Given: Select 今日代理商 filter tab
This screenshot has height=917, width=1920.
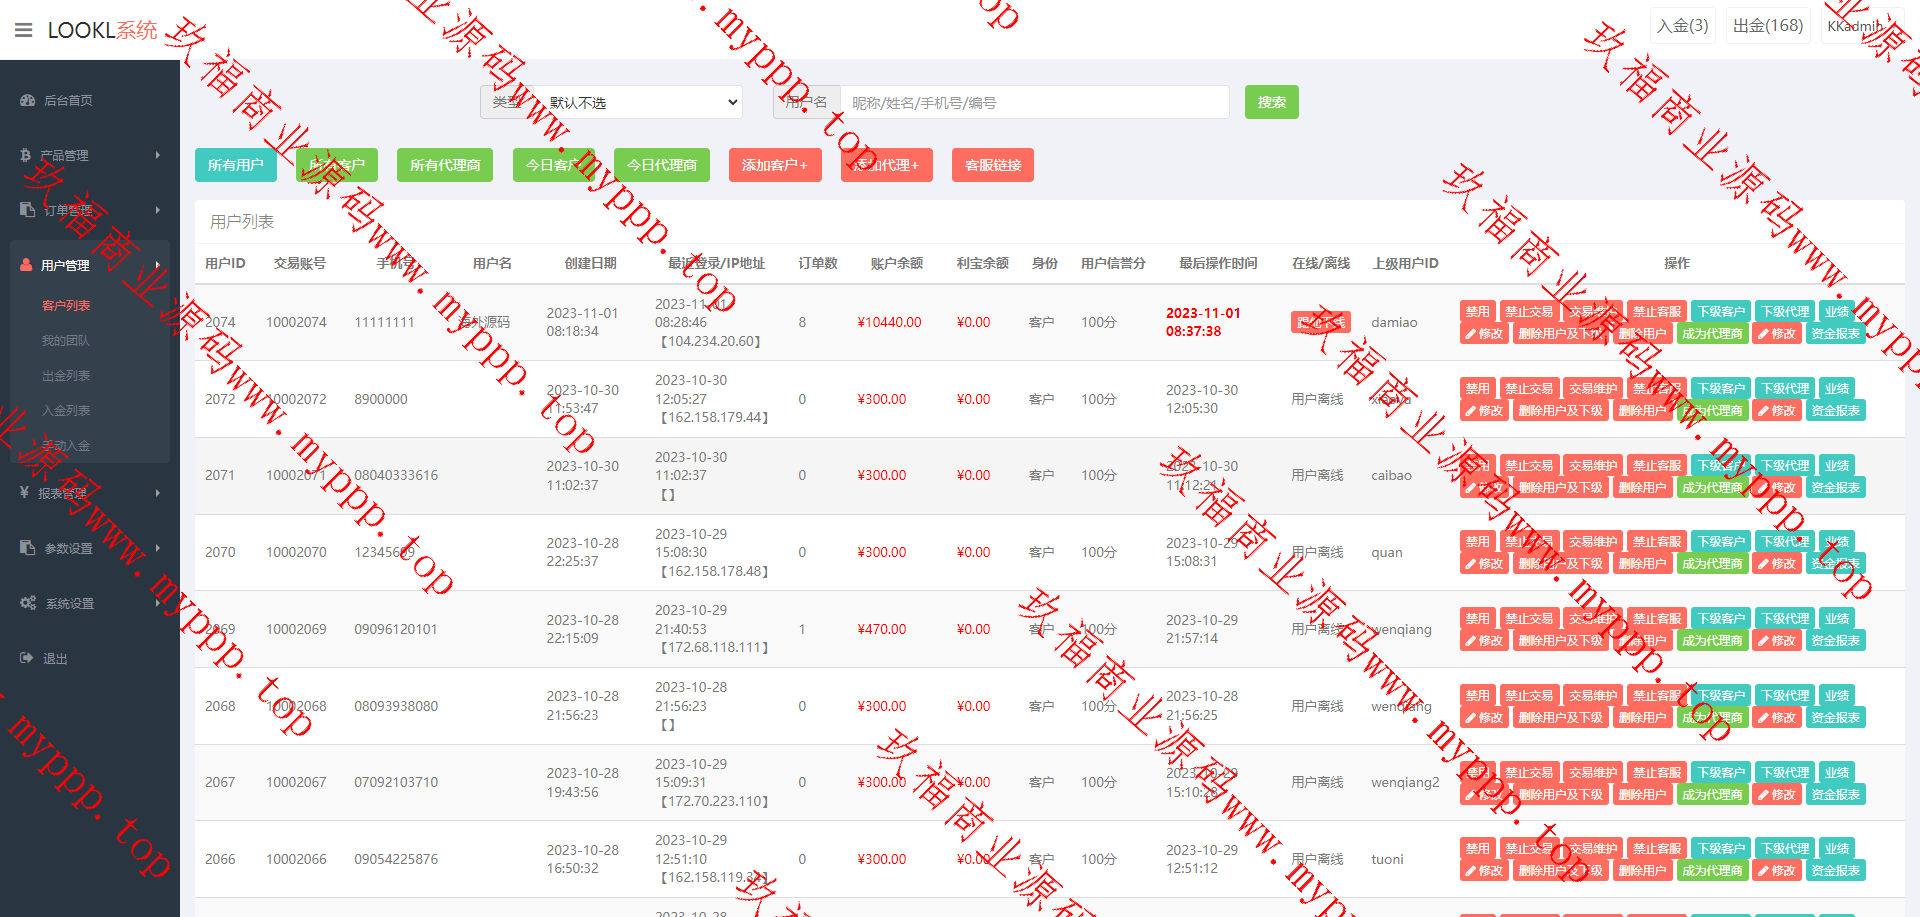Looking at the screenshot, I should point(662,165).
